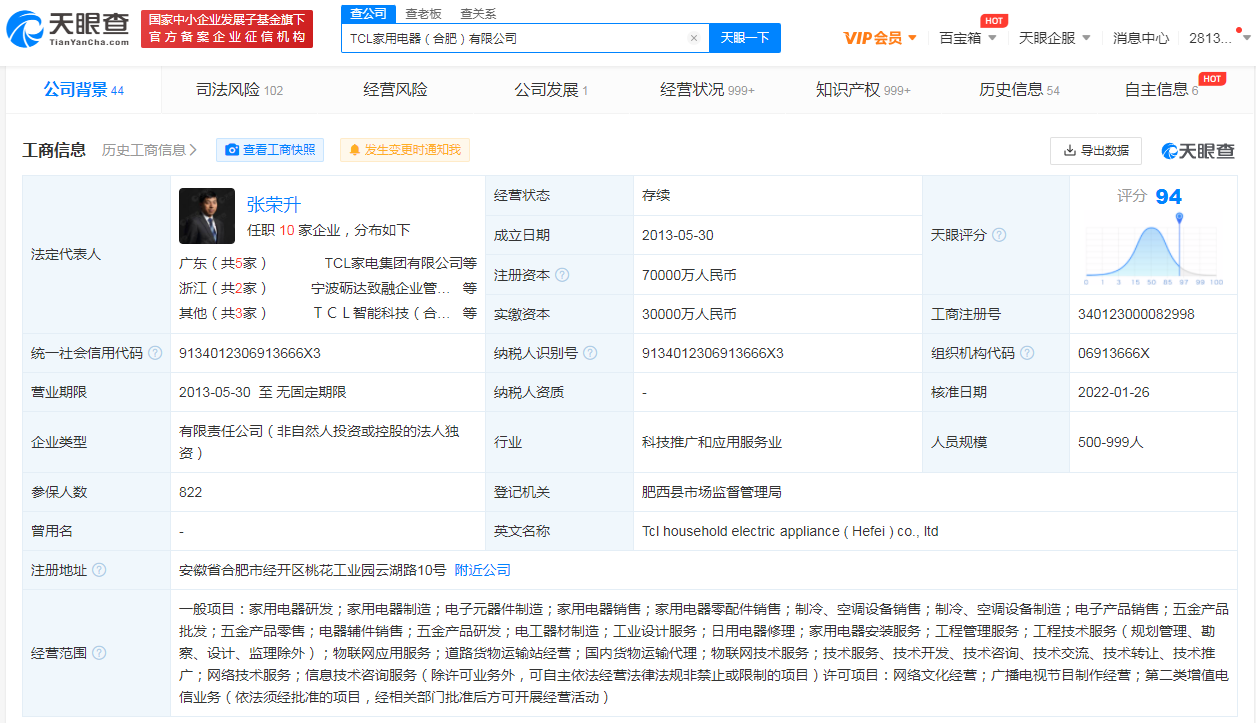Viewport: 1256px width, 723px height.
Task: Click the 其他（共3家） distribution entry
Action: 223,313
